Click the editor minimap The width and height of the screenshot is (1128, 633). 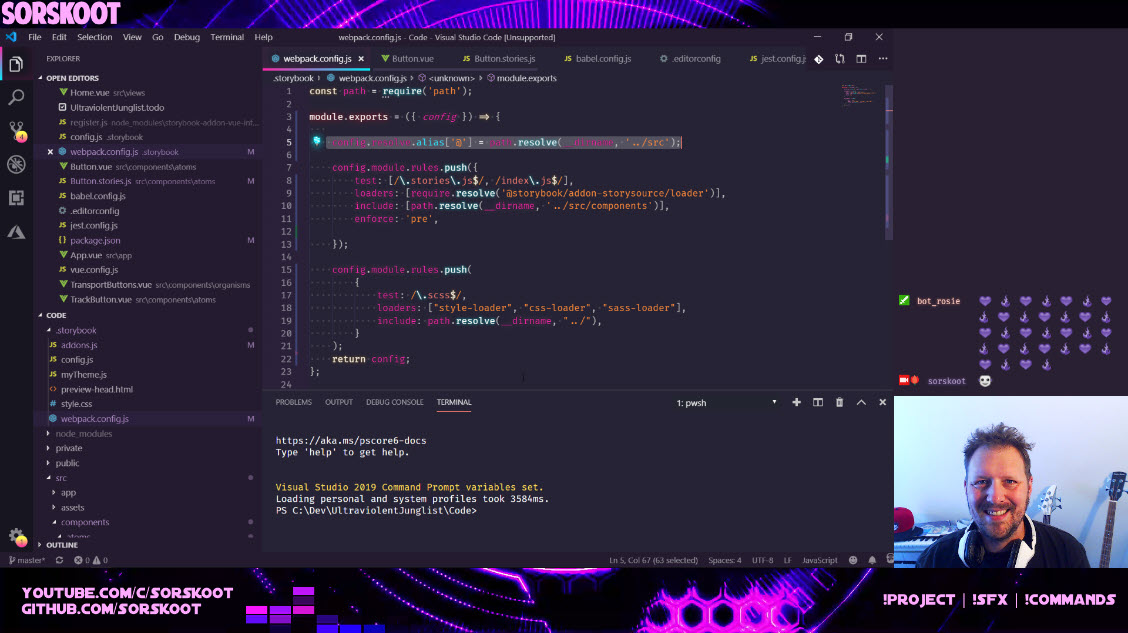click(x=859, y=96)
